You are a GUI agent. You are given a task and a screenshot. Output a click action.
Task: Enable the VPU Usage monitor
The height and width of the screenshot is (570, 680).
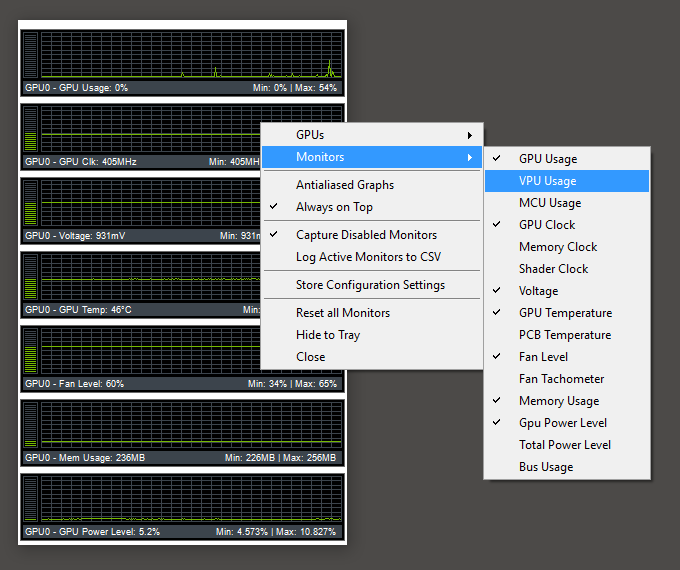[547, 181]
